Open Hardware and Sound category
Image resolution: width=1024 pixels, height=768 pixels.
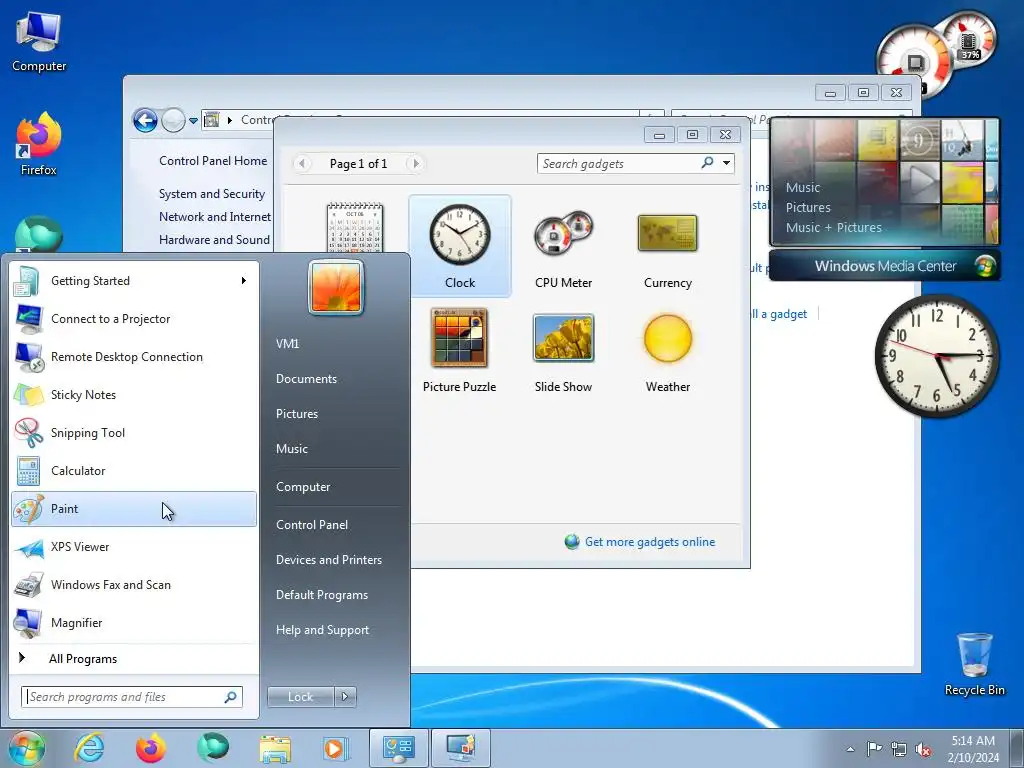click(x=214, y=240)
